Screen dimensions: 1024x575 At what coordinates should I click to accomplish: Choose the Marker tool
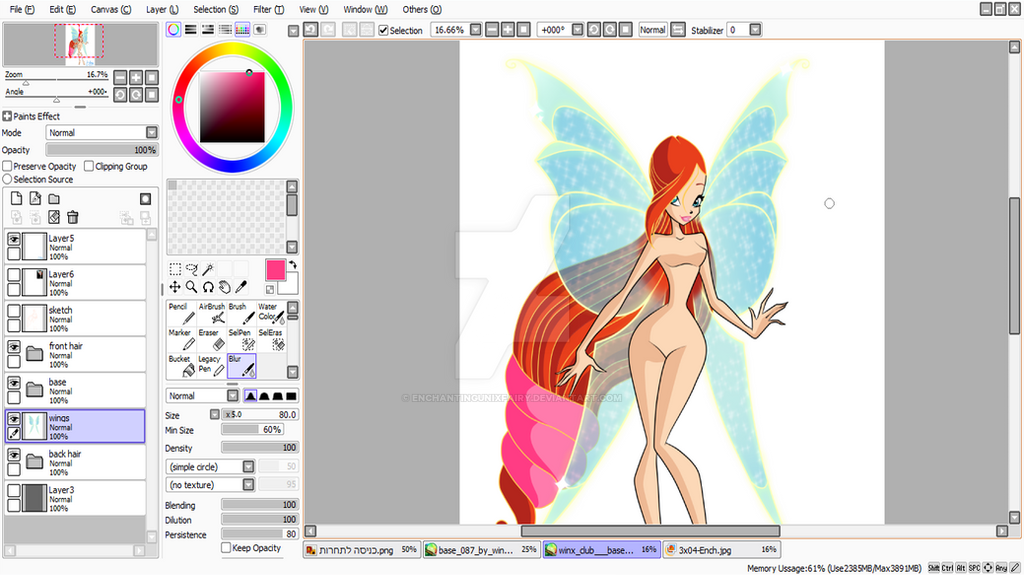point(182,340)
